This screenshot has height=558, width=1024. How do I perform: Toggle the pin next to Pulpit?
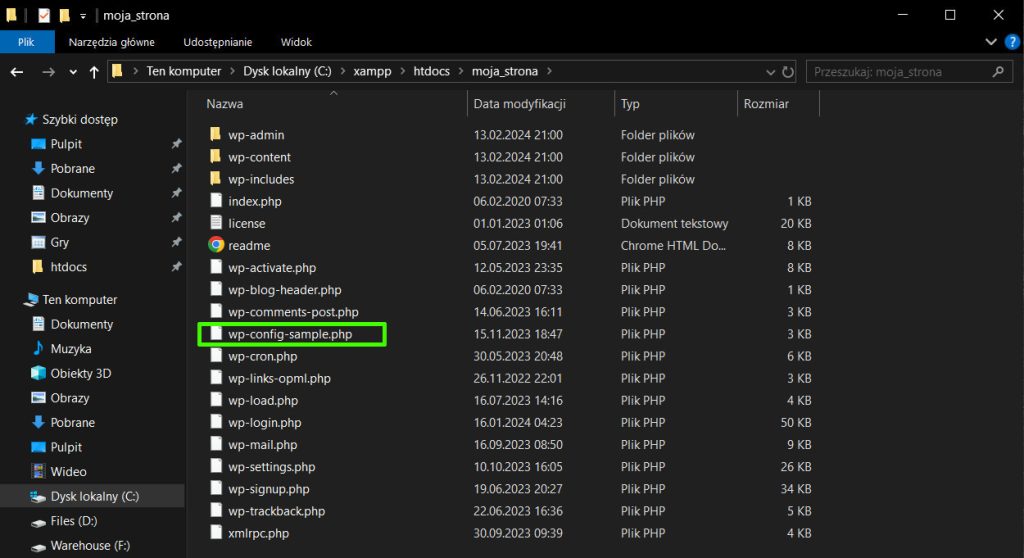pyautogui.click(x=176, y=144)
